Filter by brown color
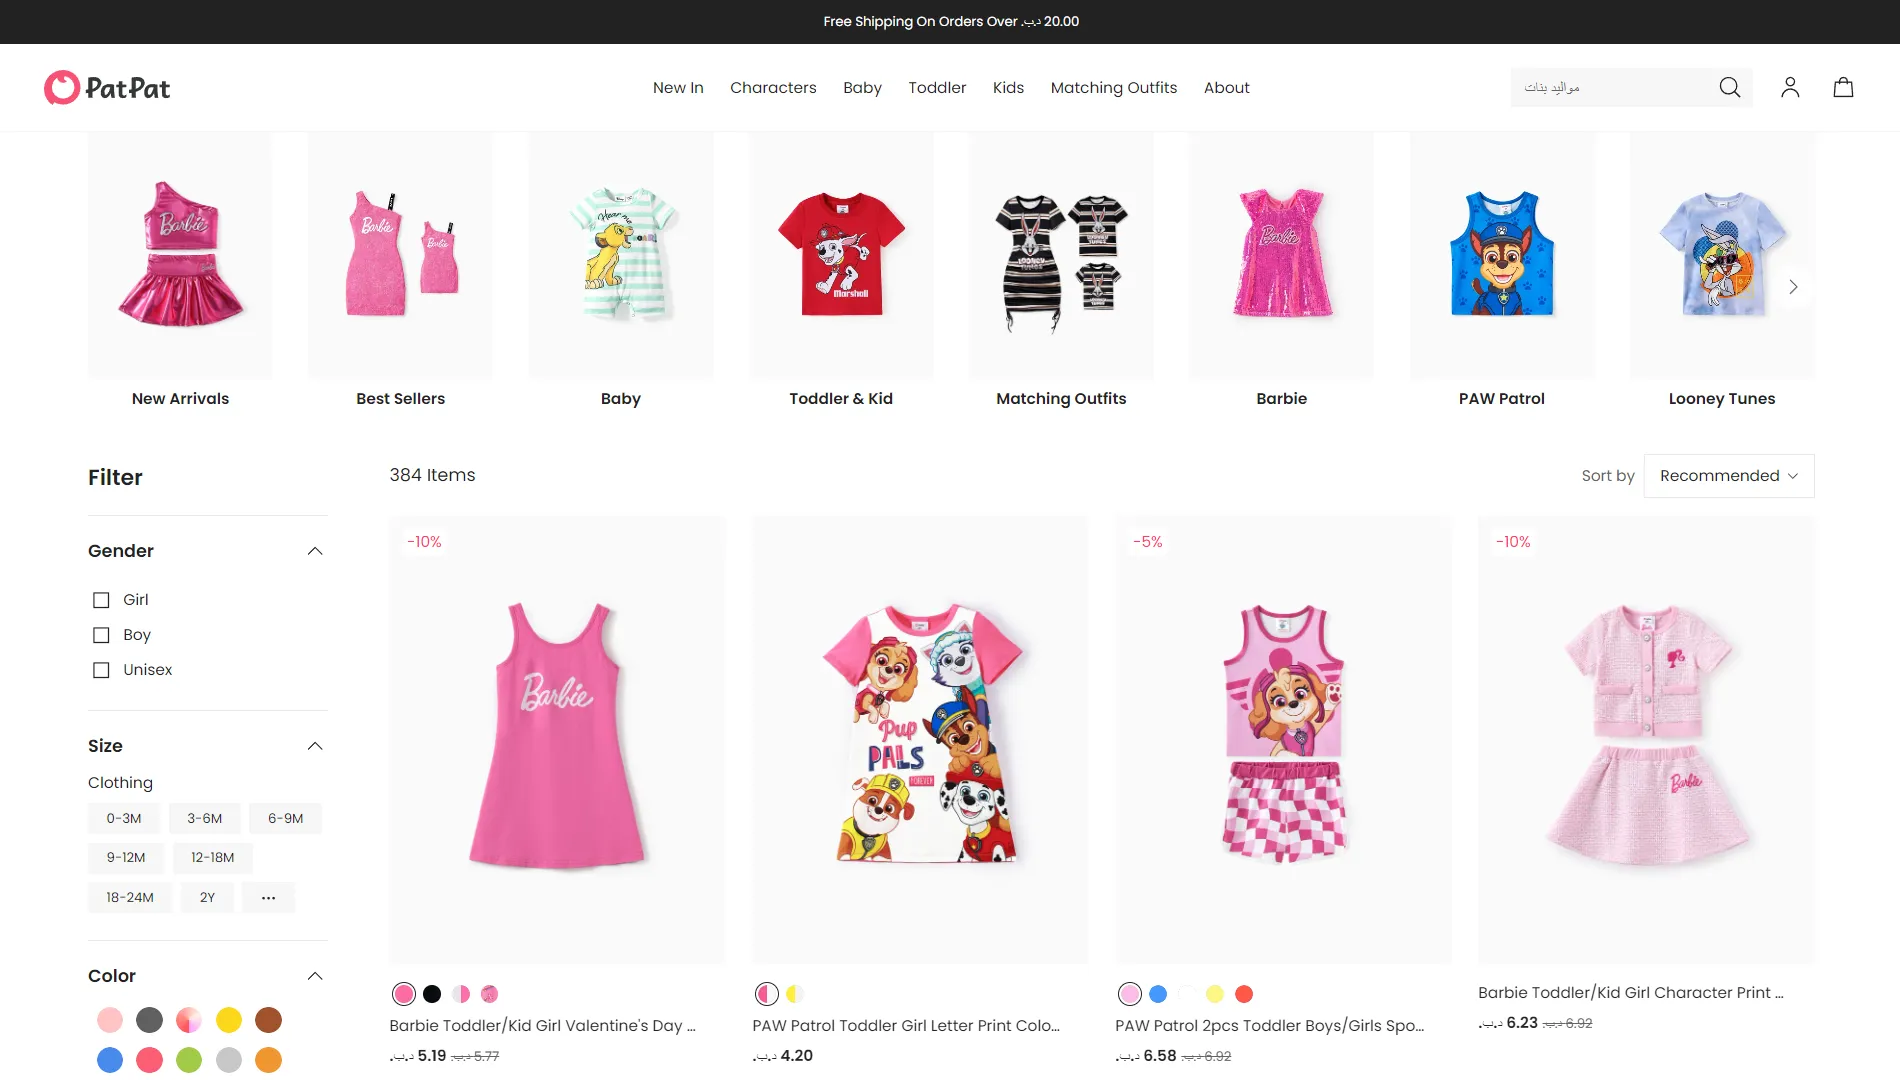Viewport: 1900px width, 1080px height. [x=268, y=1020]
